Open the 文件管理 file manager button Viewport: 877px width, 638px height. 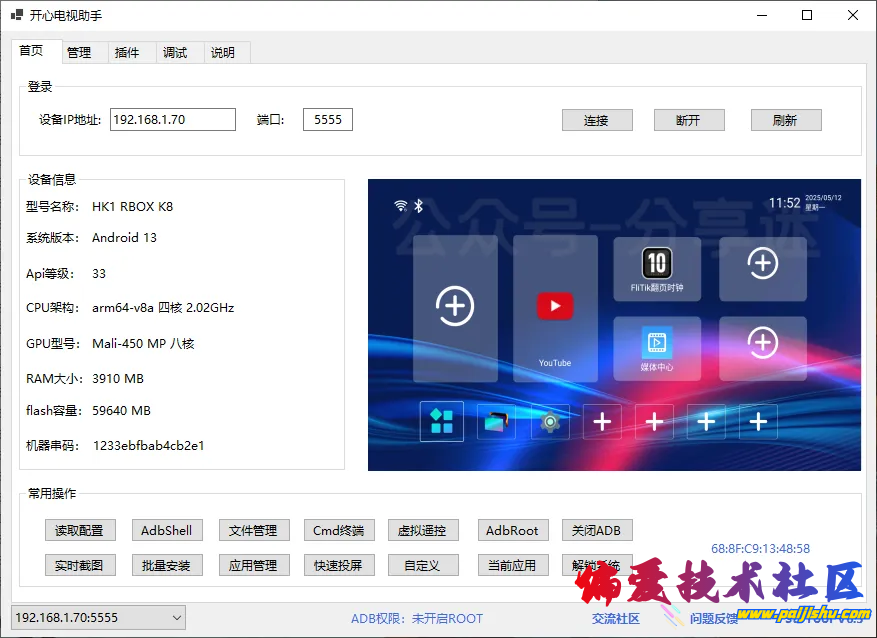pos(253,531)
